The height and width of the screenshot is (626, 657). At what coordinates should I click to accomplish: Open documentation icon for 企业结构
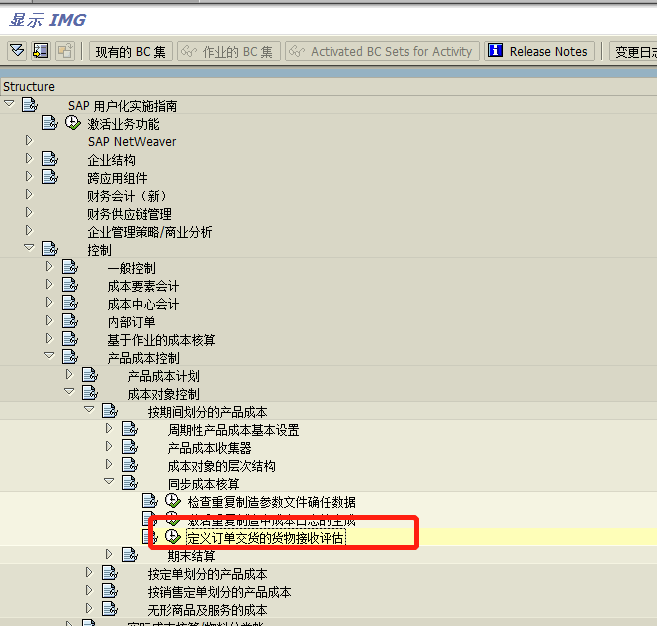49,159
